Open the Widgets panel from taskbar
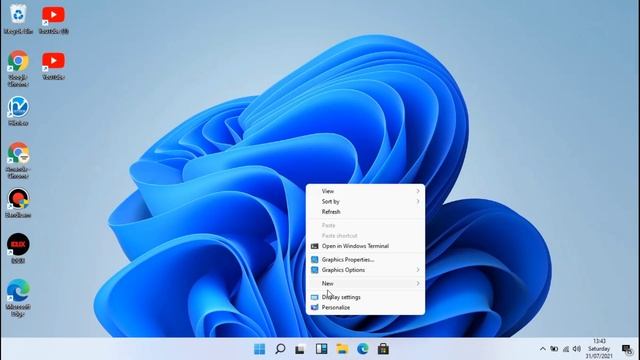 (x=321, y=349)
